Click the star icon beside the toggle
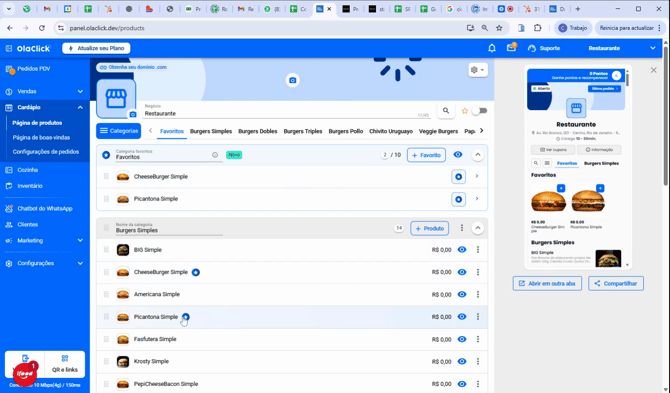 [x=465, y=111]
